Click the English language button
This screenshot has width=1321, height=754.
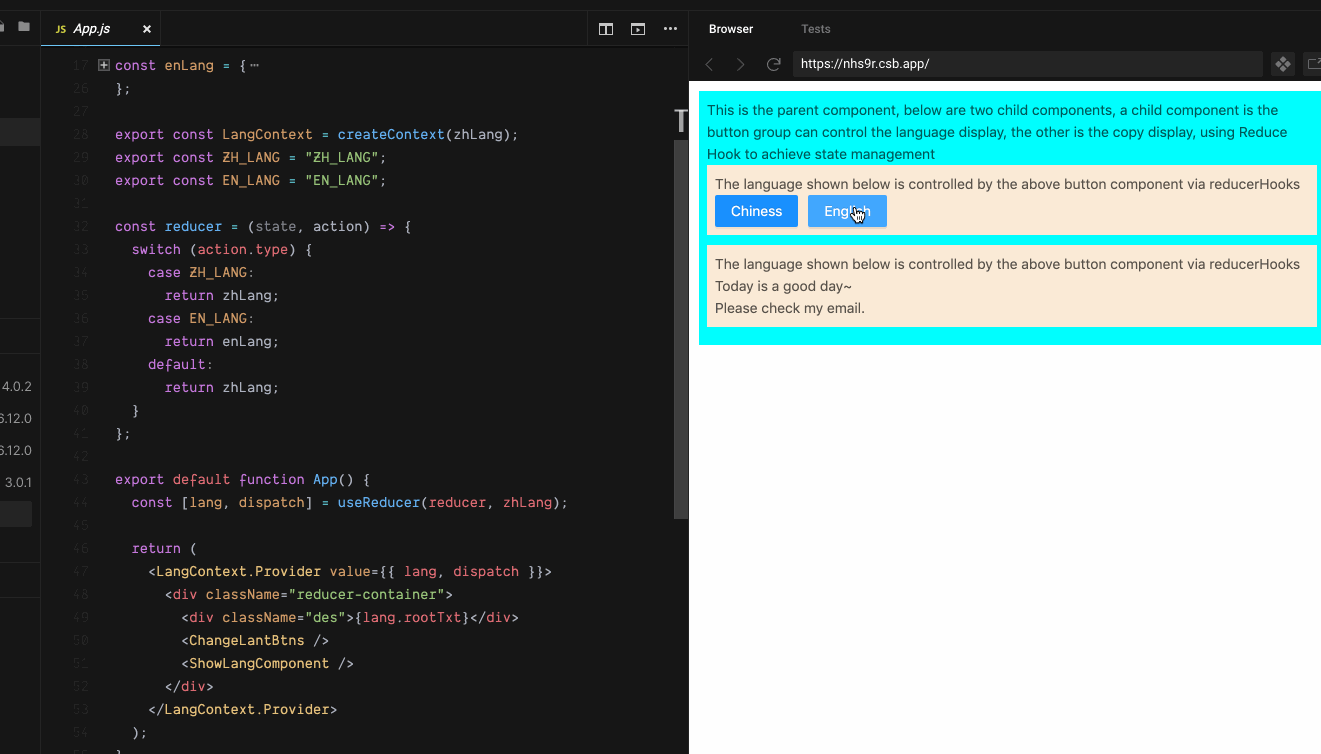[847, 211]
